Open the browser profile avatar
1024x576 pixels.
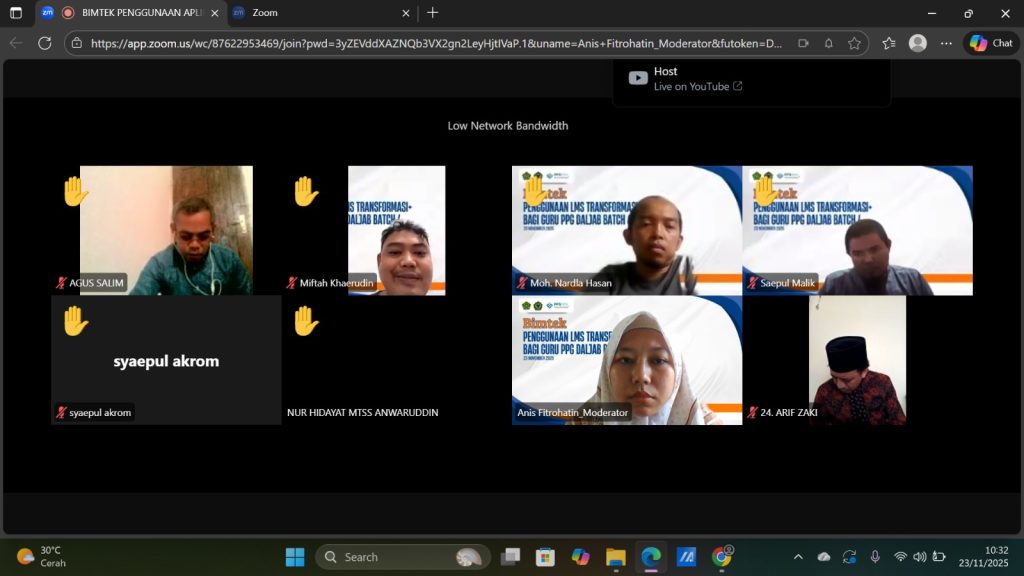[x=917, y=43]
